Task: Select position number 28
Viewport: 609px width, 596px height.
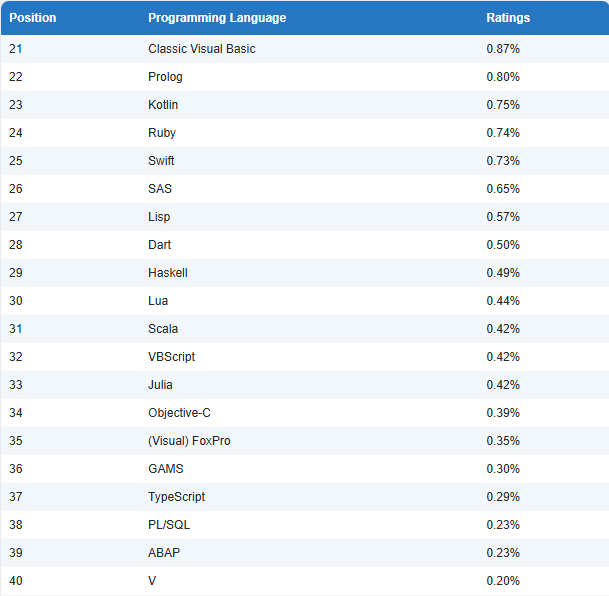Action: coord(16,245)
